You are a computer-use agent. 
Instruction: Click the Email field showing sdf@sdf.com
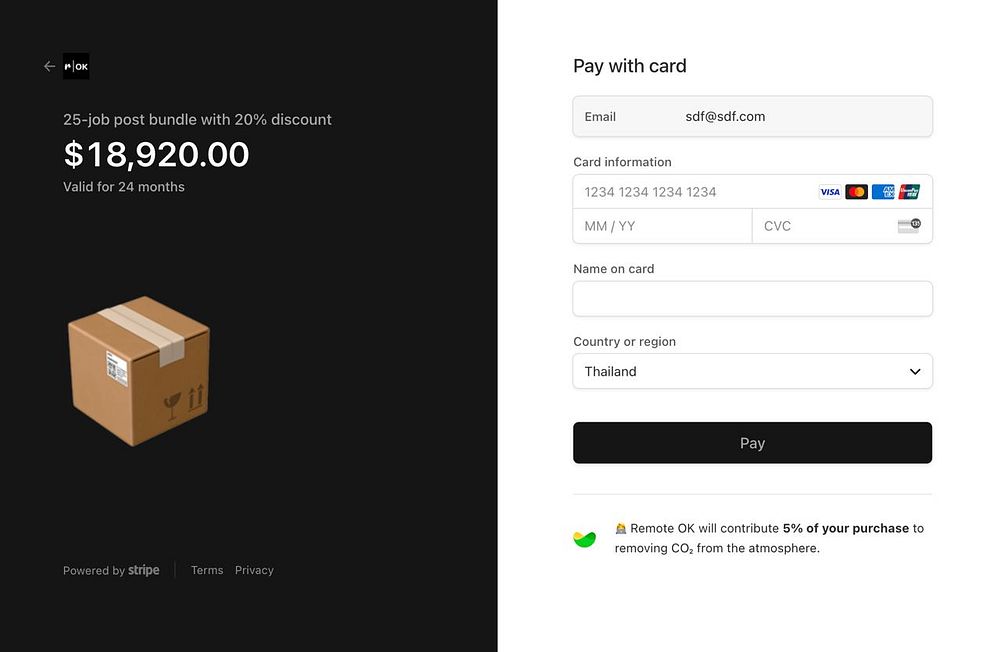(752, 117)
